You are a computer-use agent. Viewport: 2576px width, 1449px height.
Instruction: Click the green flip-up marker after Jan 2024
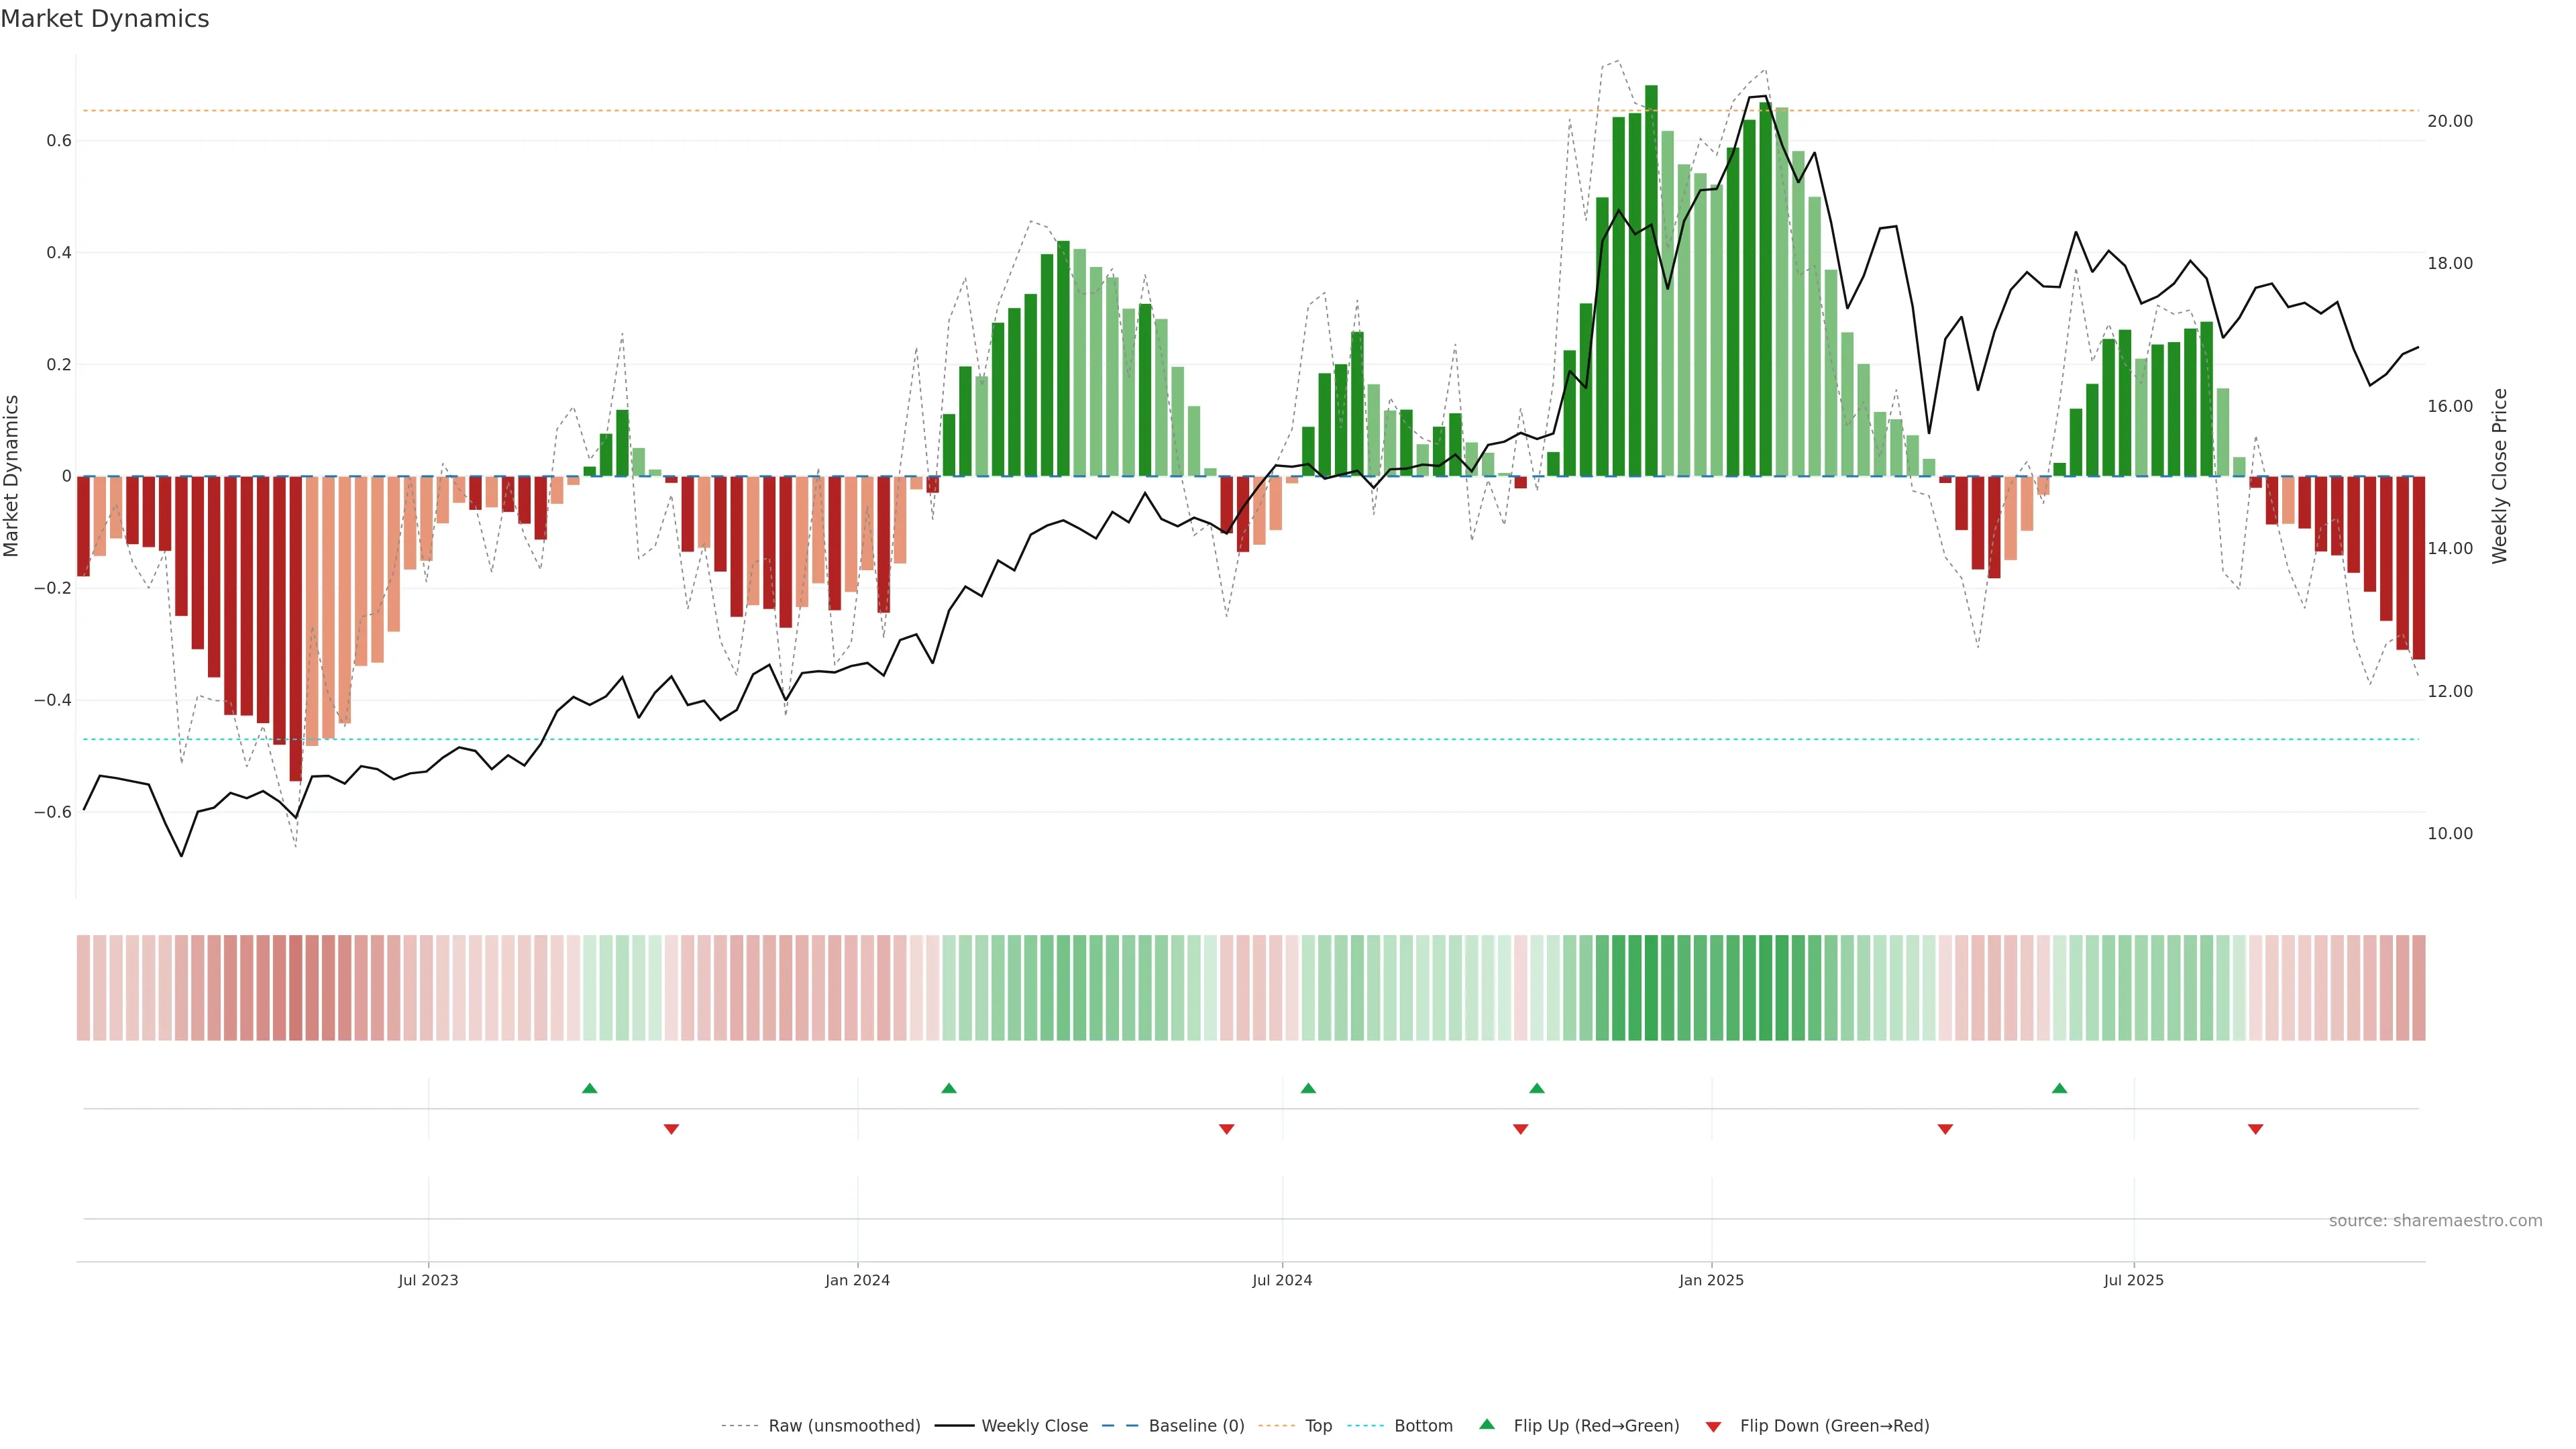pyautogui.click(x=949, y=1088)
